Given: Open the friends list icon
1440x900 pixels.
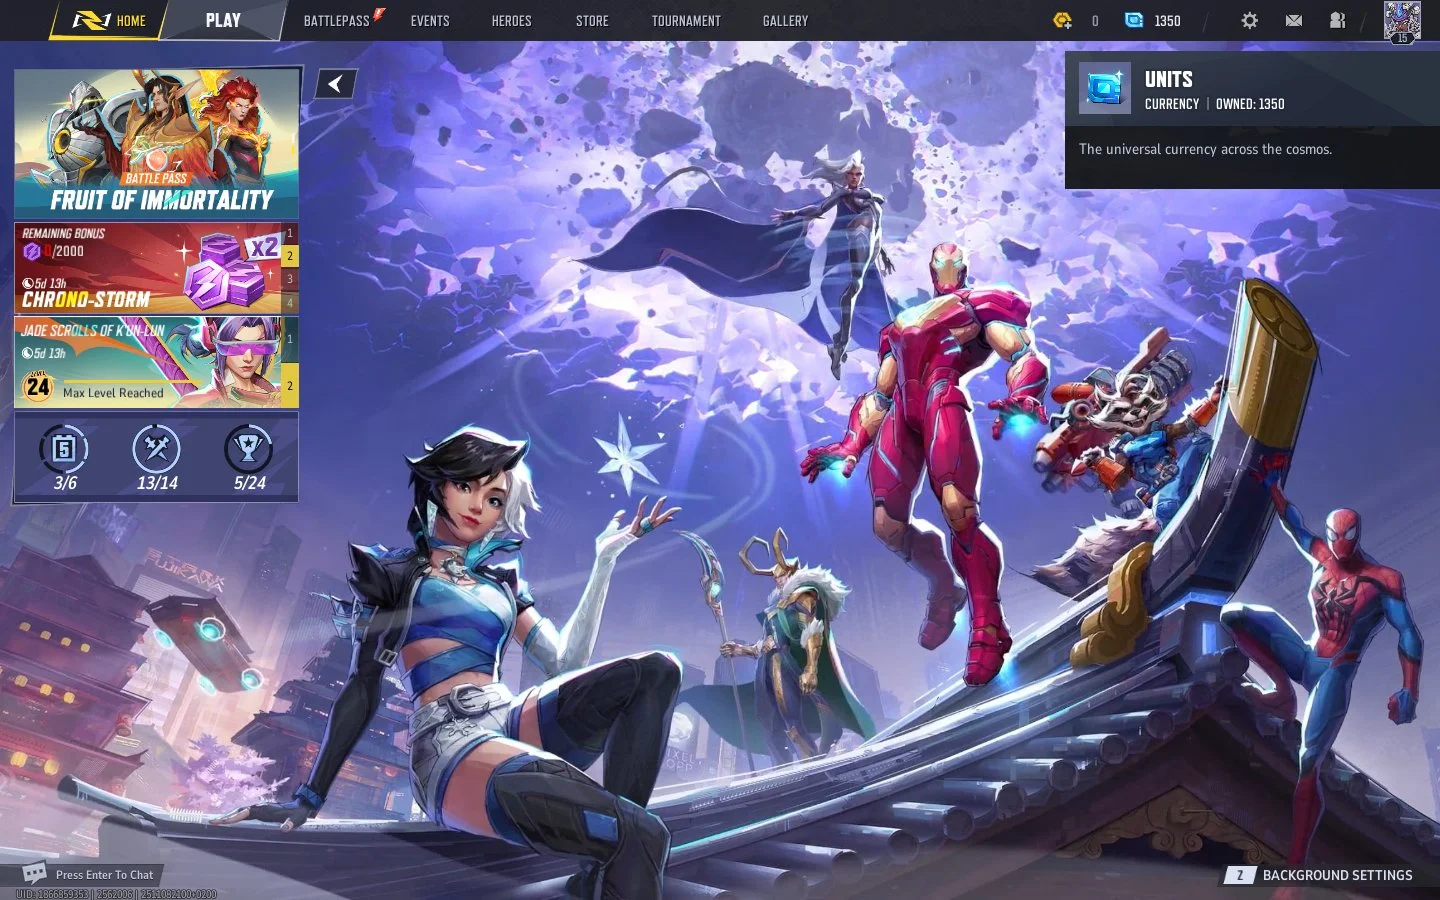Looking at the screenshot, I should (1337, 20).
